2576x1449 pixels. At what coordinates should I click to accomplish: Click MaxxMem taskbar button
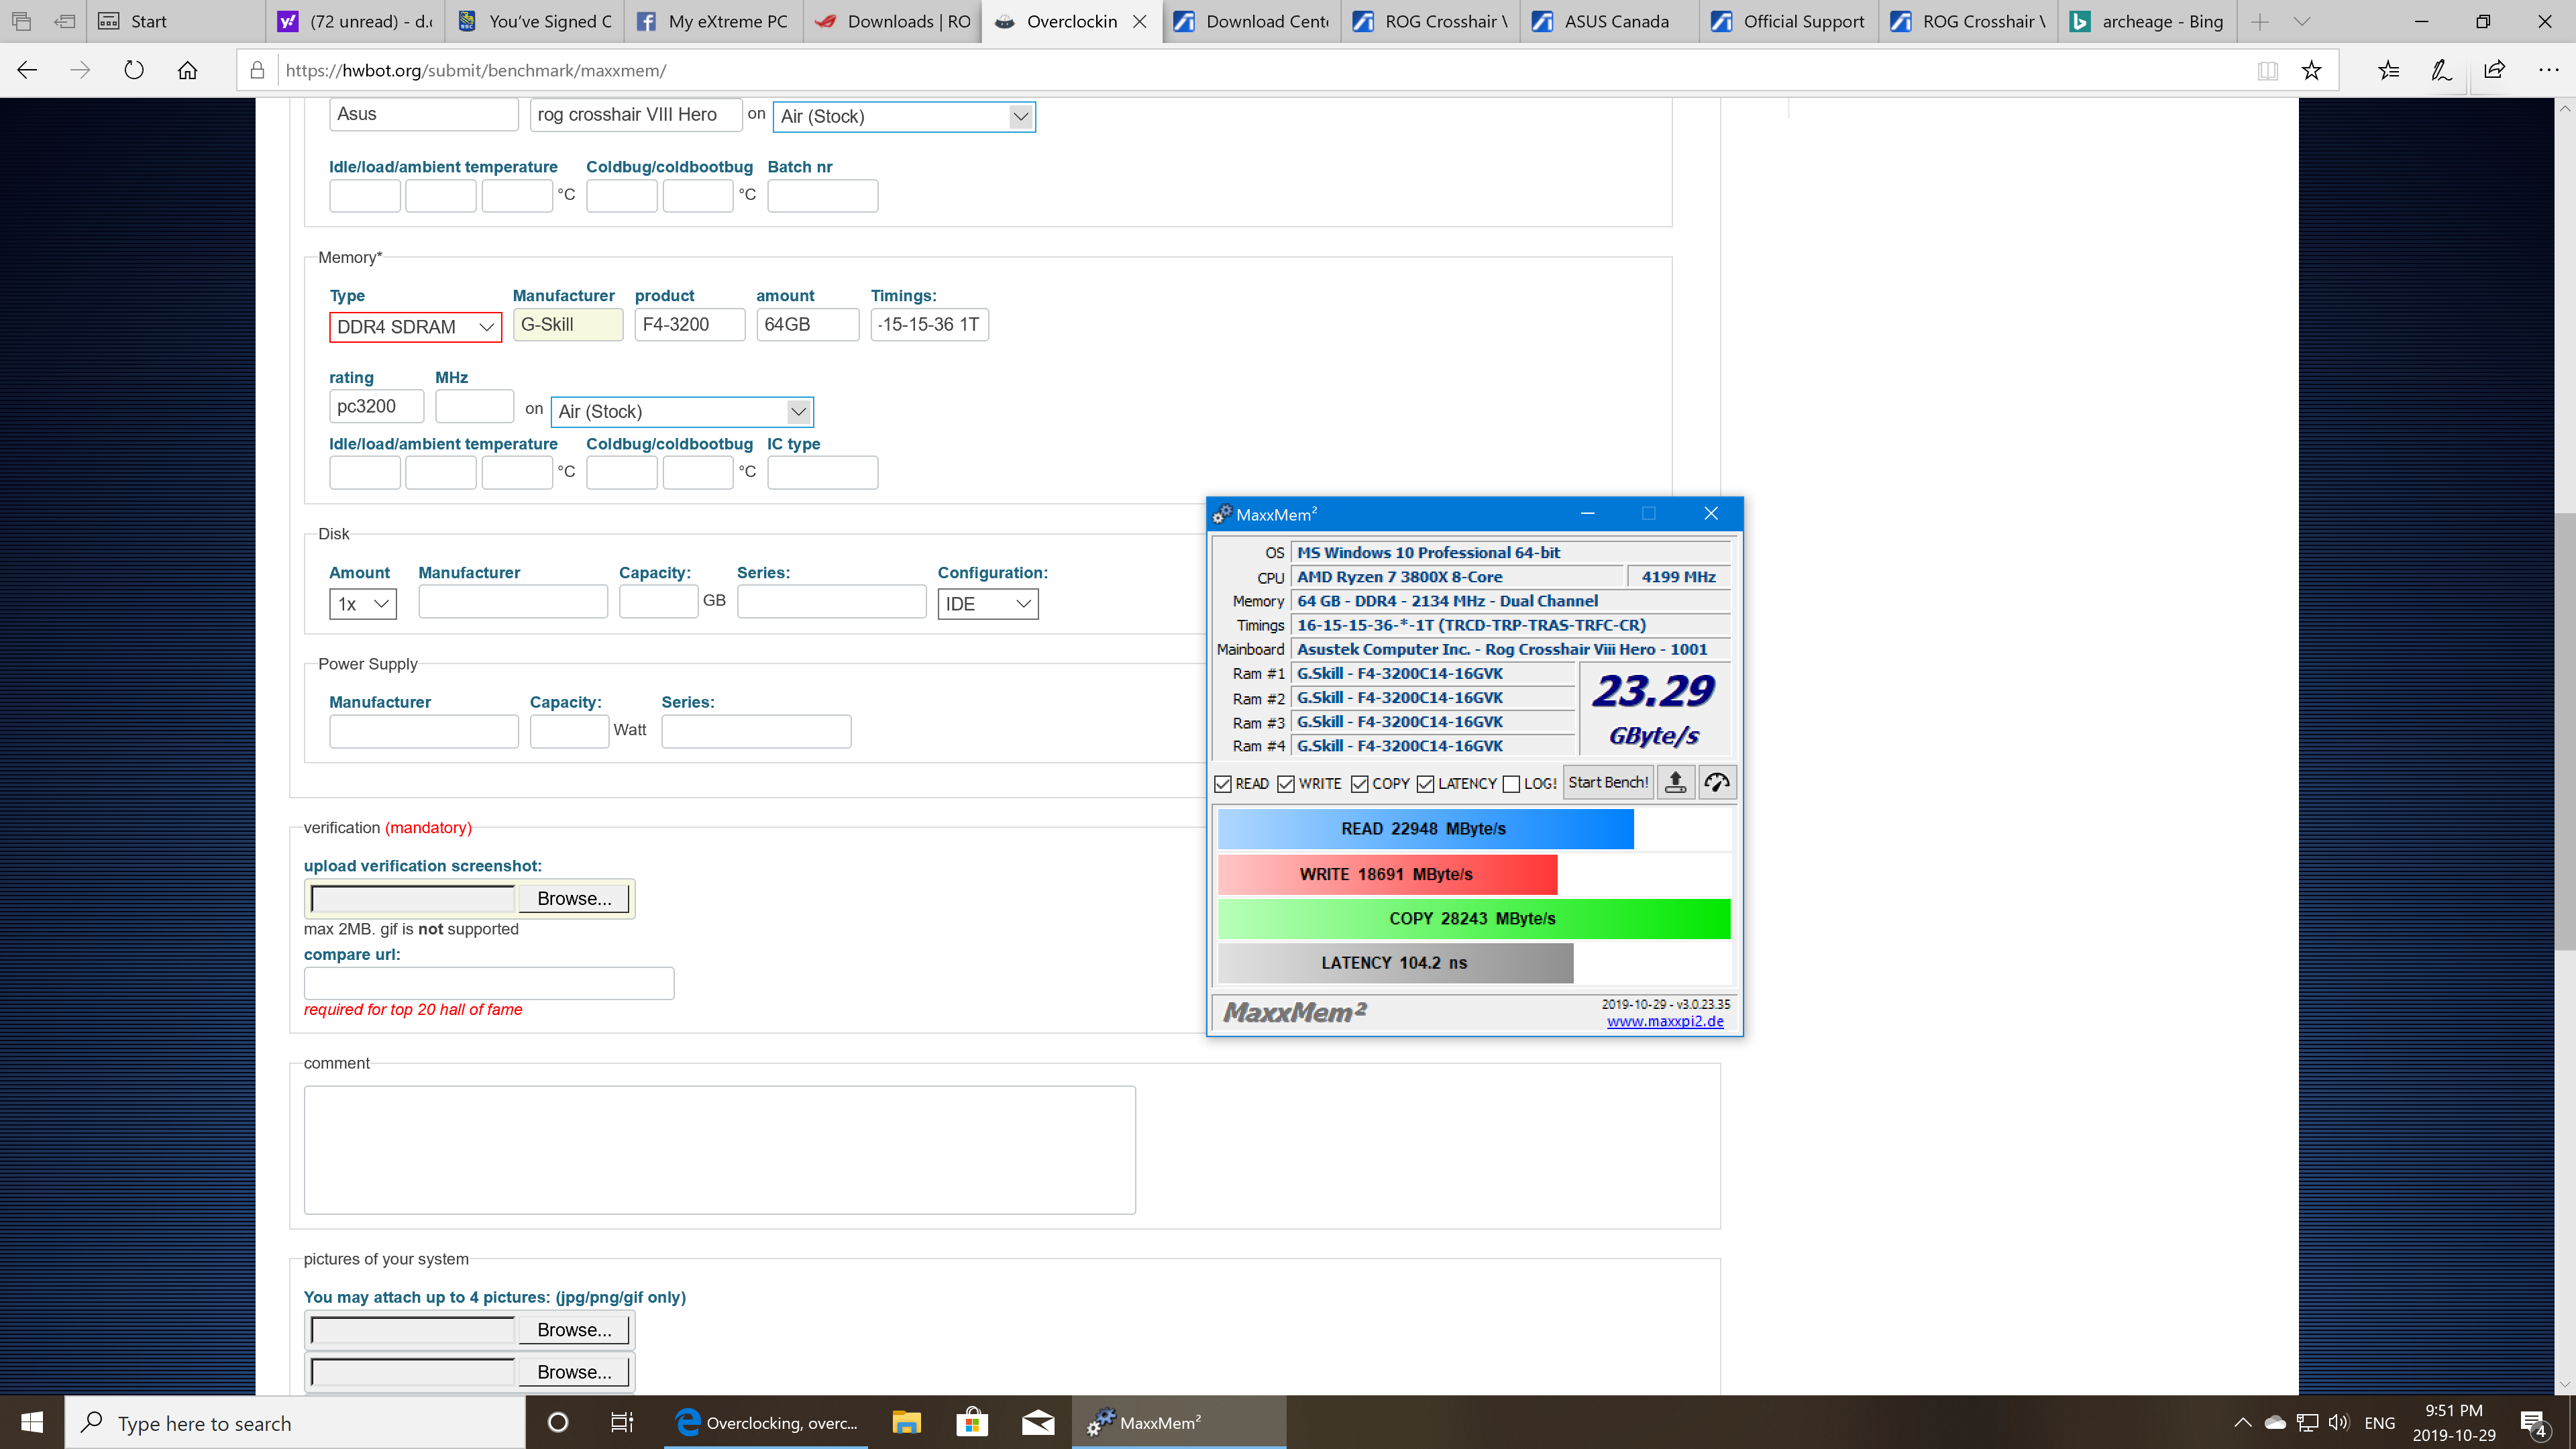click(1179, 1422)
